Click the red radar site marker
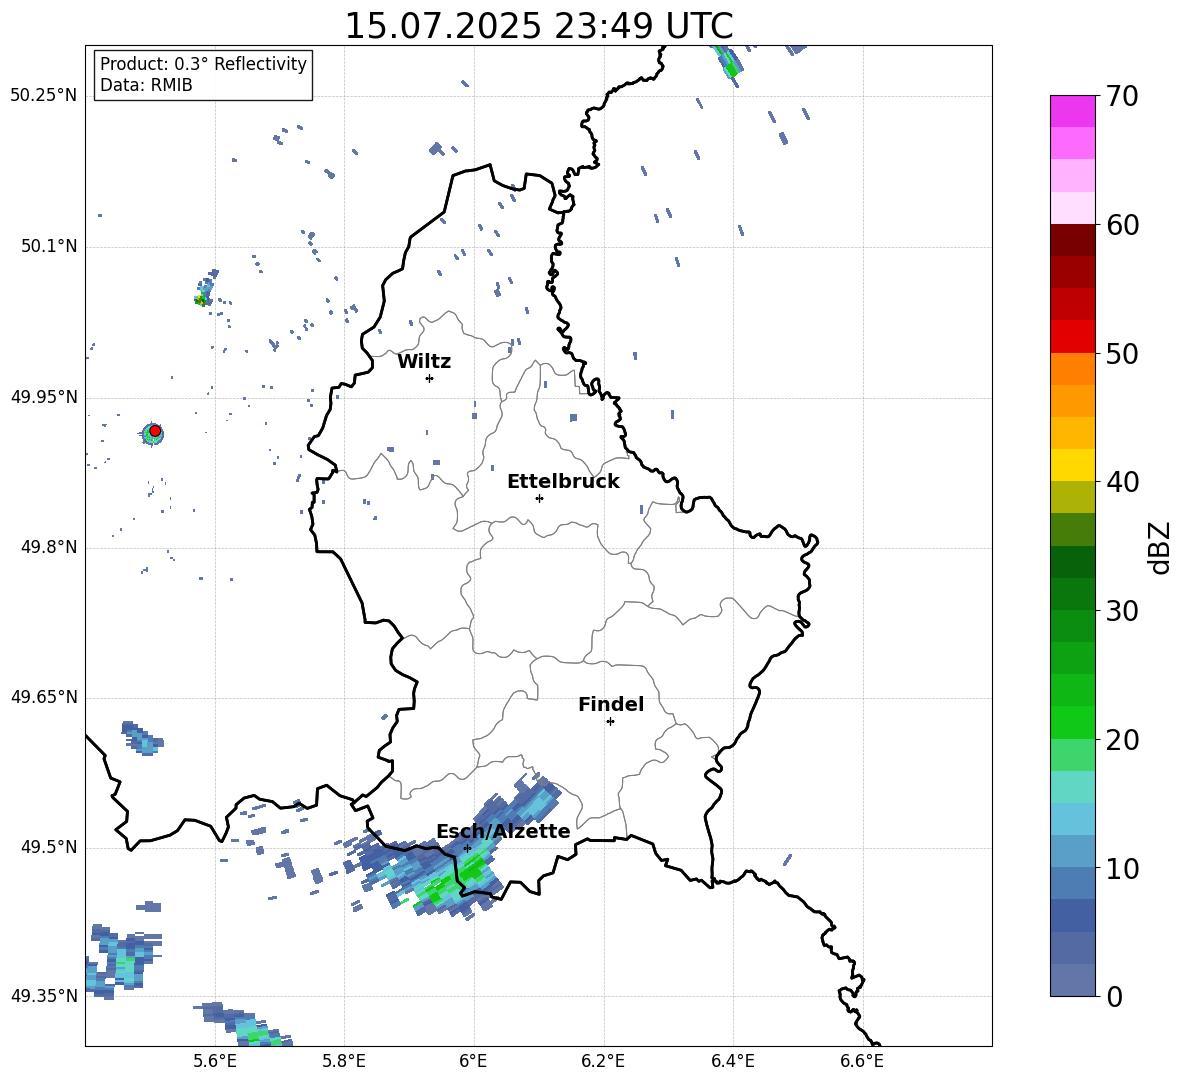 click(x=155, y=431)
